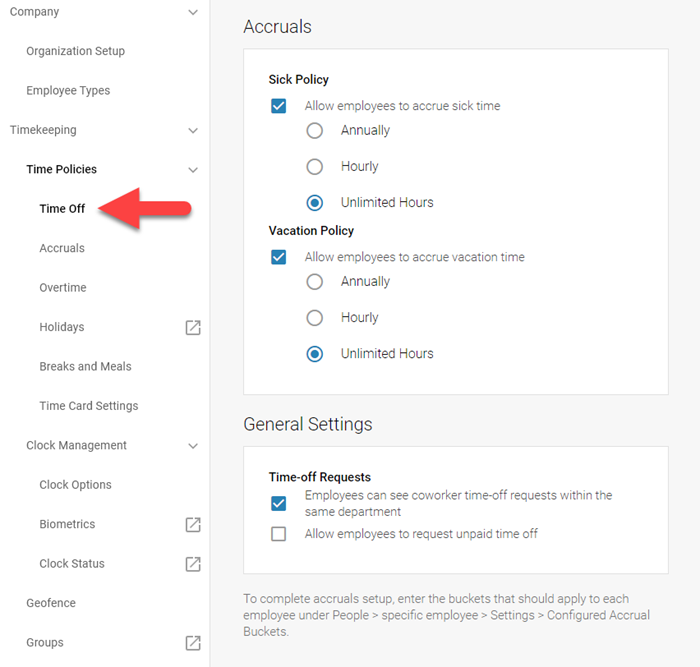
Task: Select Unlimited Hours under Sick Policy
Action: pyautogui.click(x=315, y=202)
